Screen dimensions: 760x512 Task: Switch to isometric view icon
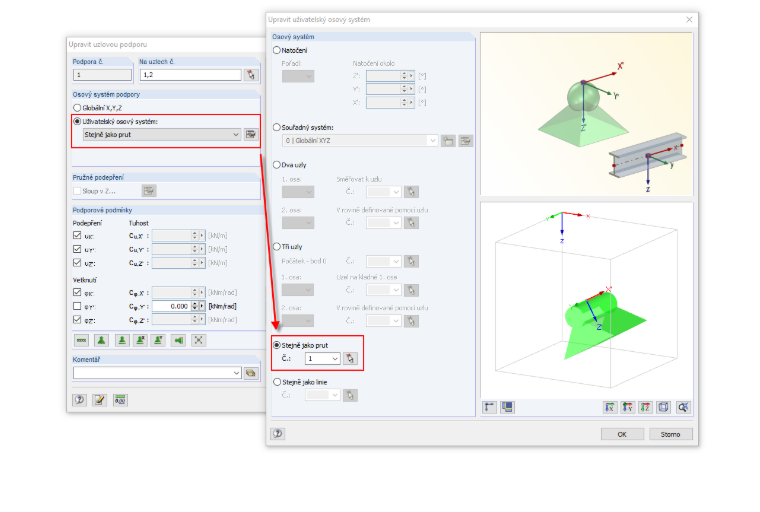pos(663,407)
